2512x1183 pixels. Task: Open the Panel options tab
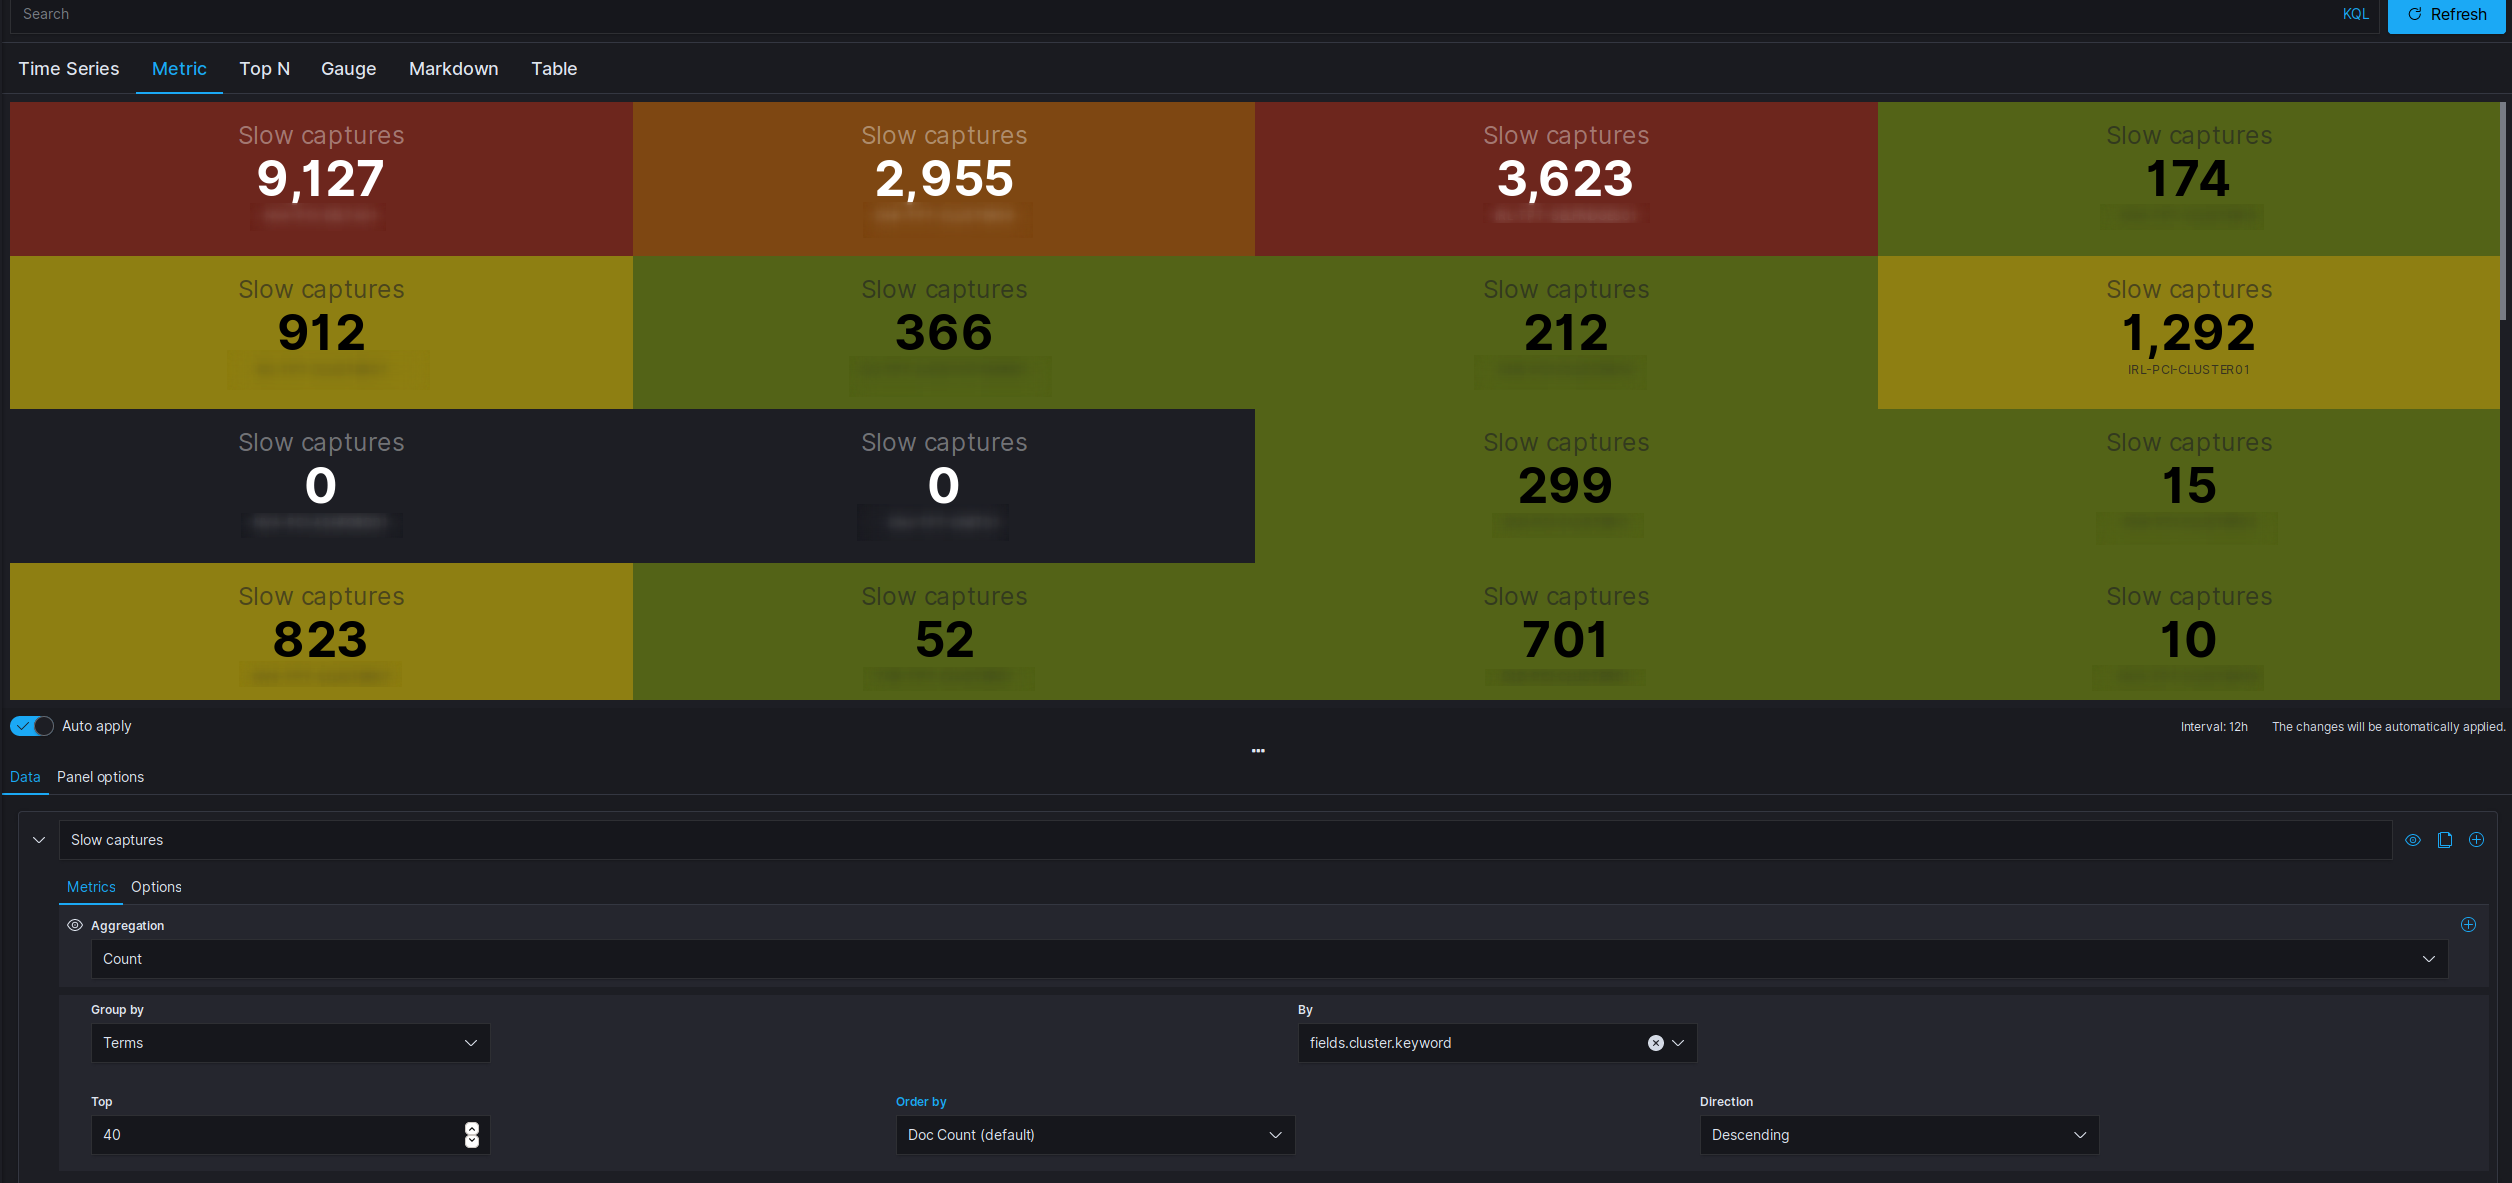pyautogui.click(x=100, y=777)
